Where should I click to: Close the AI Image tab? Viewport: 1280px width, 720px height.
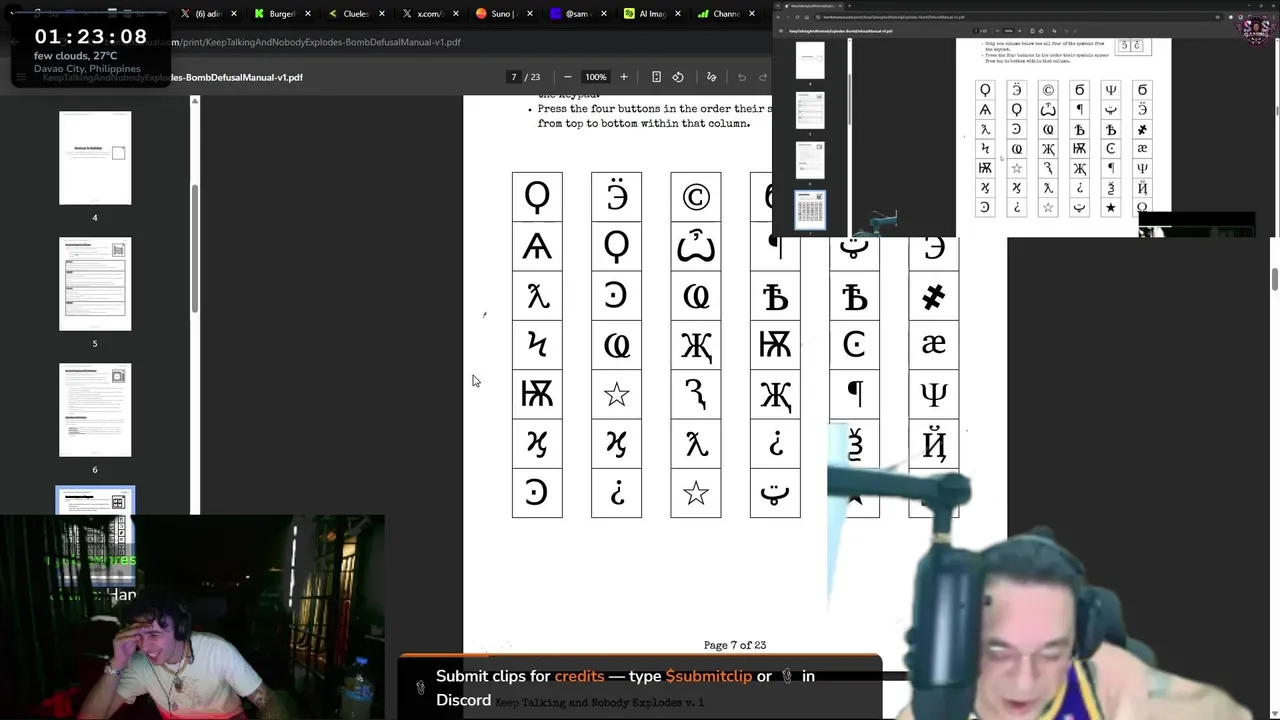point(676,14)
